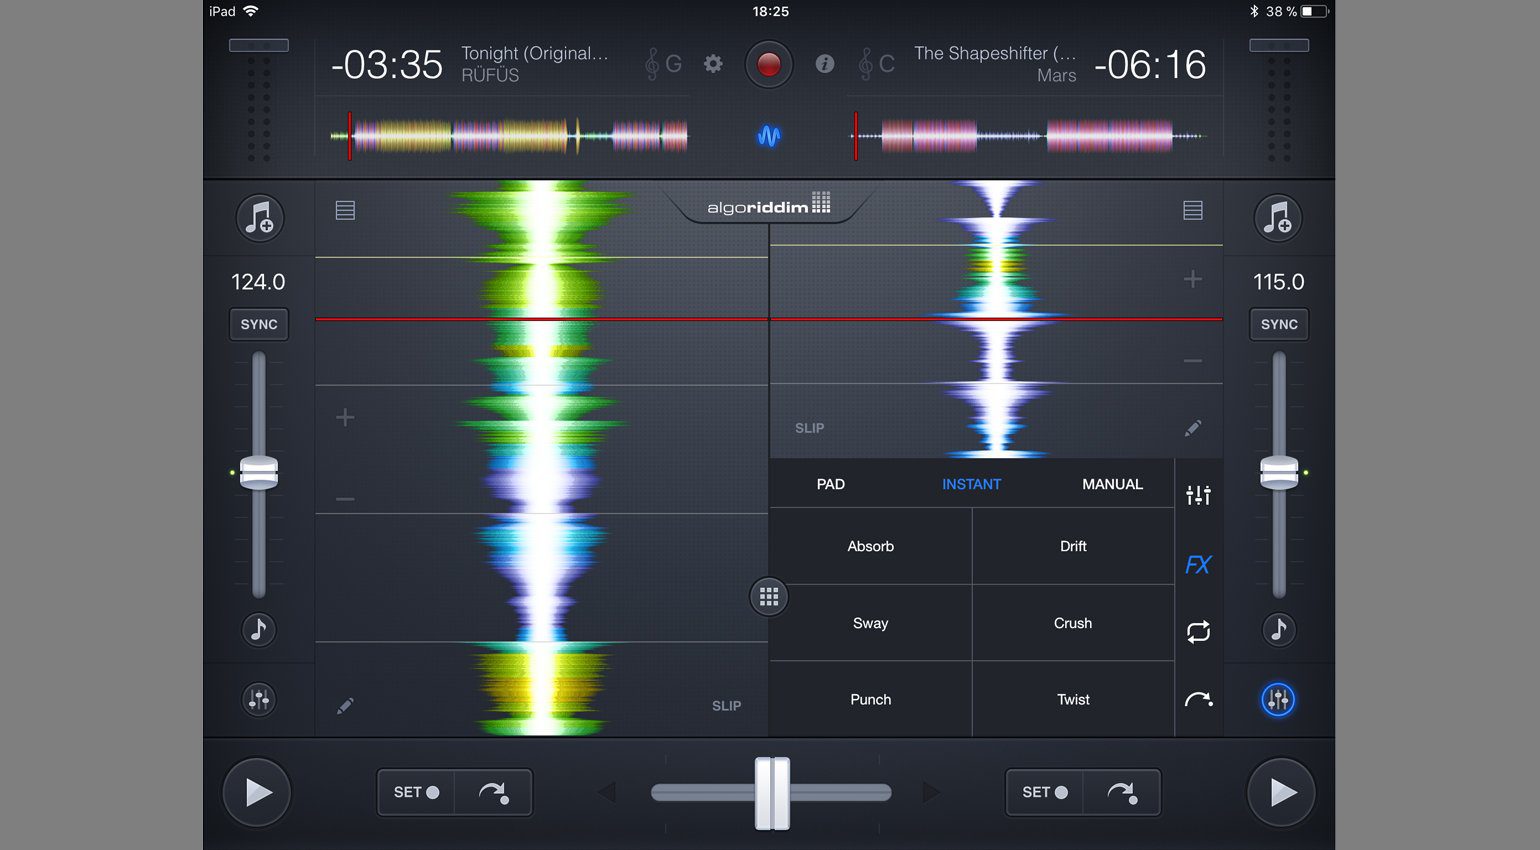Tap the Wi-Fi status icon
Screen dimensions: 1540x850
[250, 11]
